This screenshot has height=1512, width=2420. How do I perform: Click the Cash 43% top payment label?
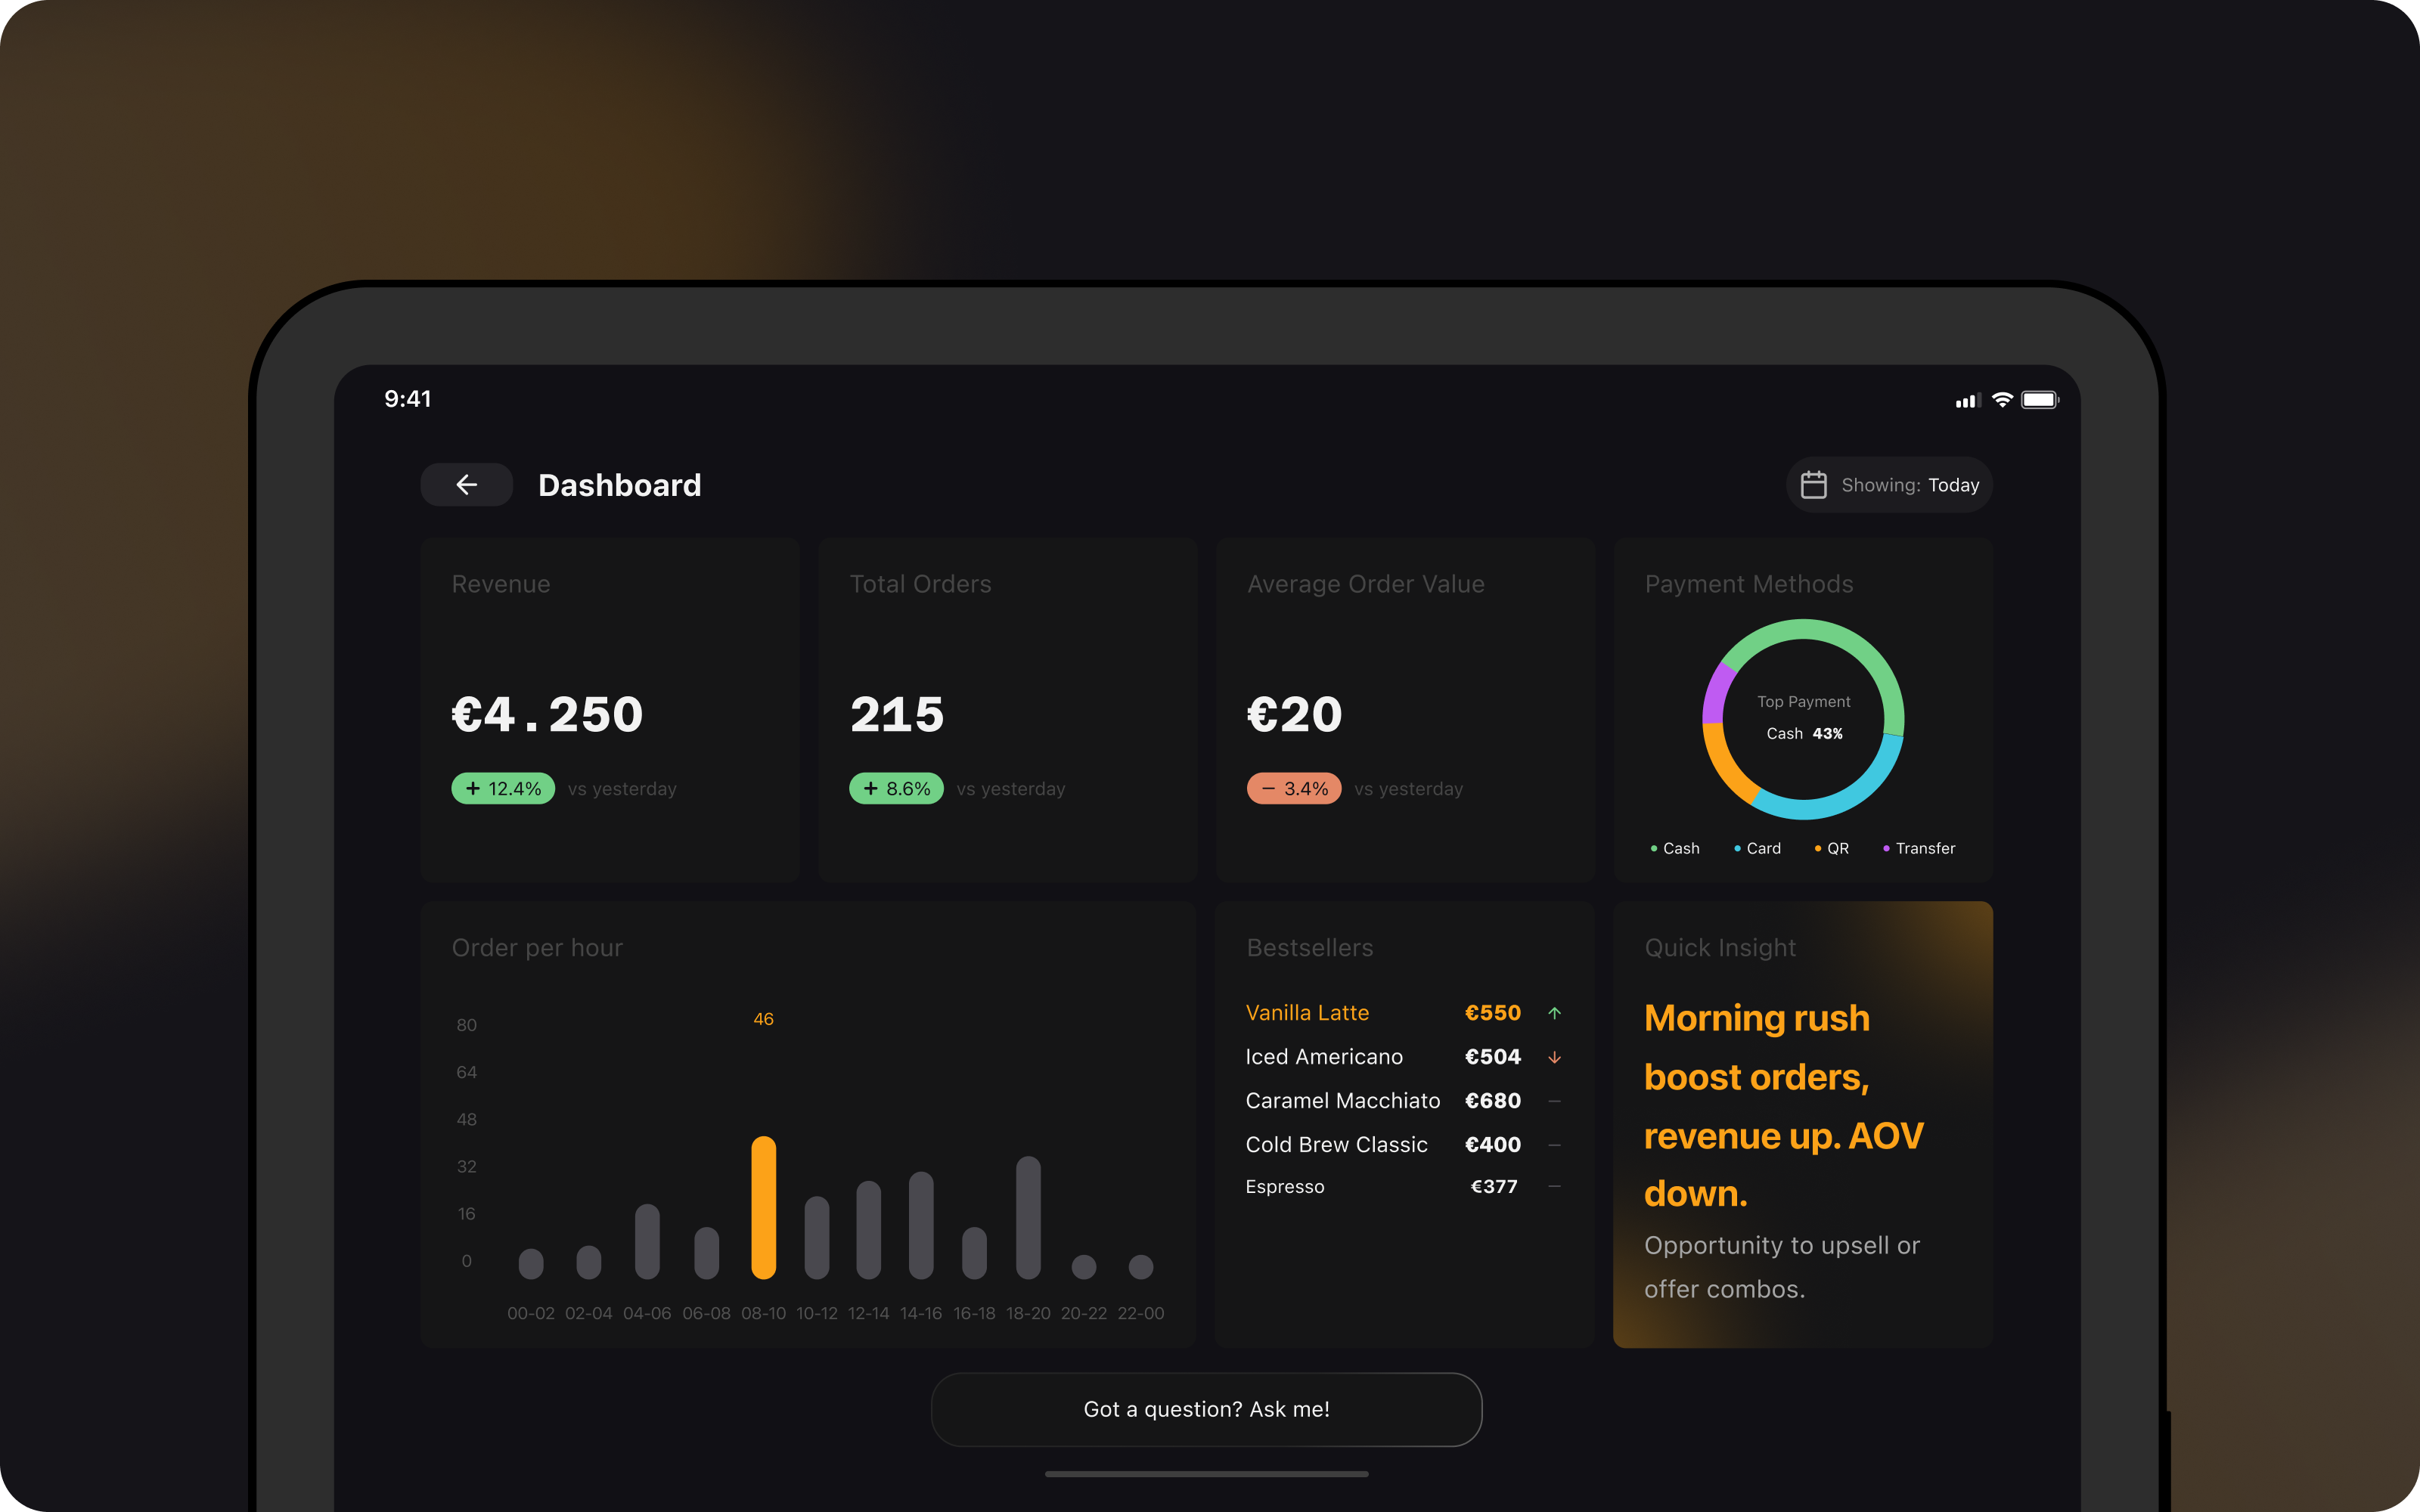point(1804,733)
